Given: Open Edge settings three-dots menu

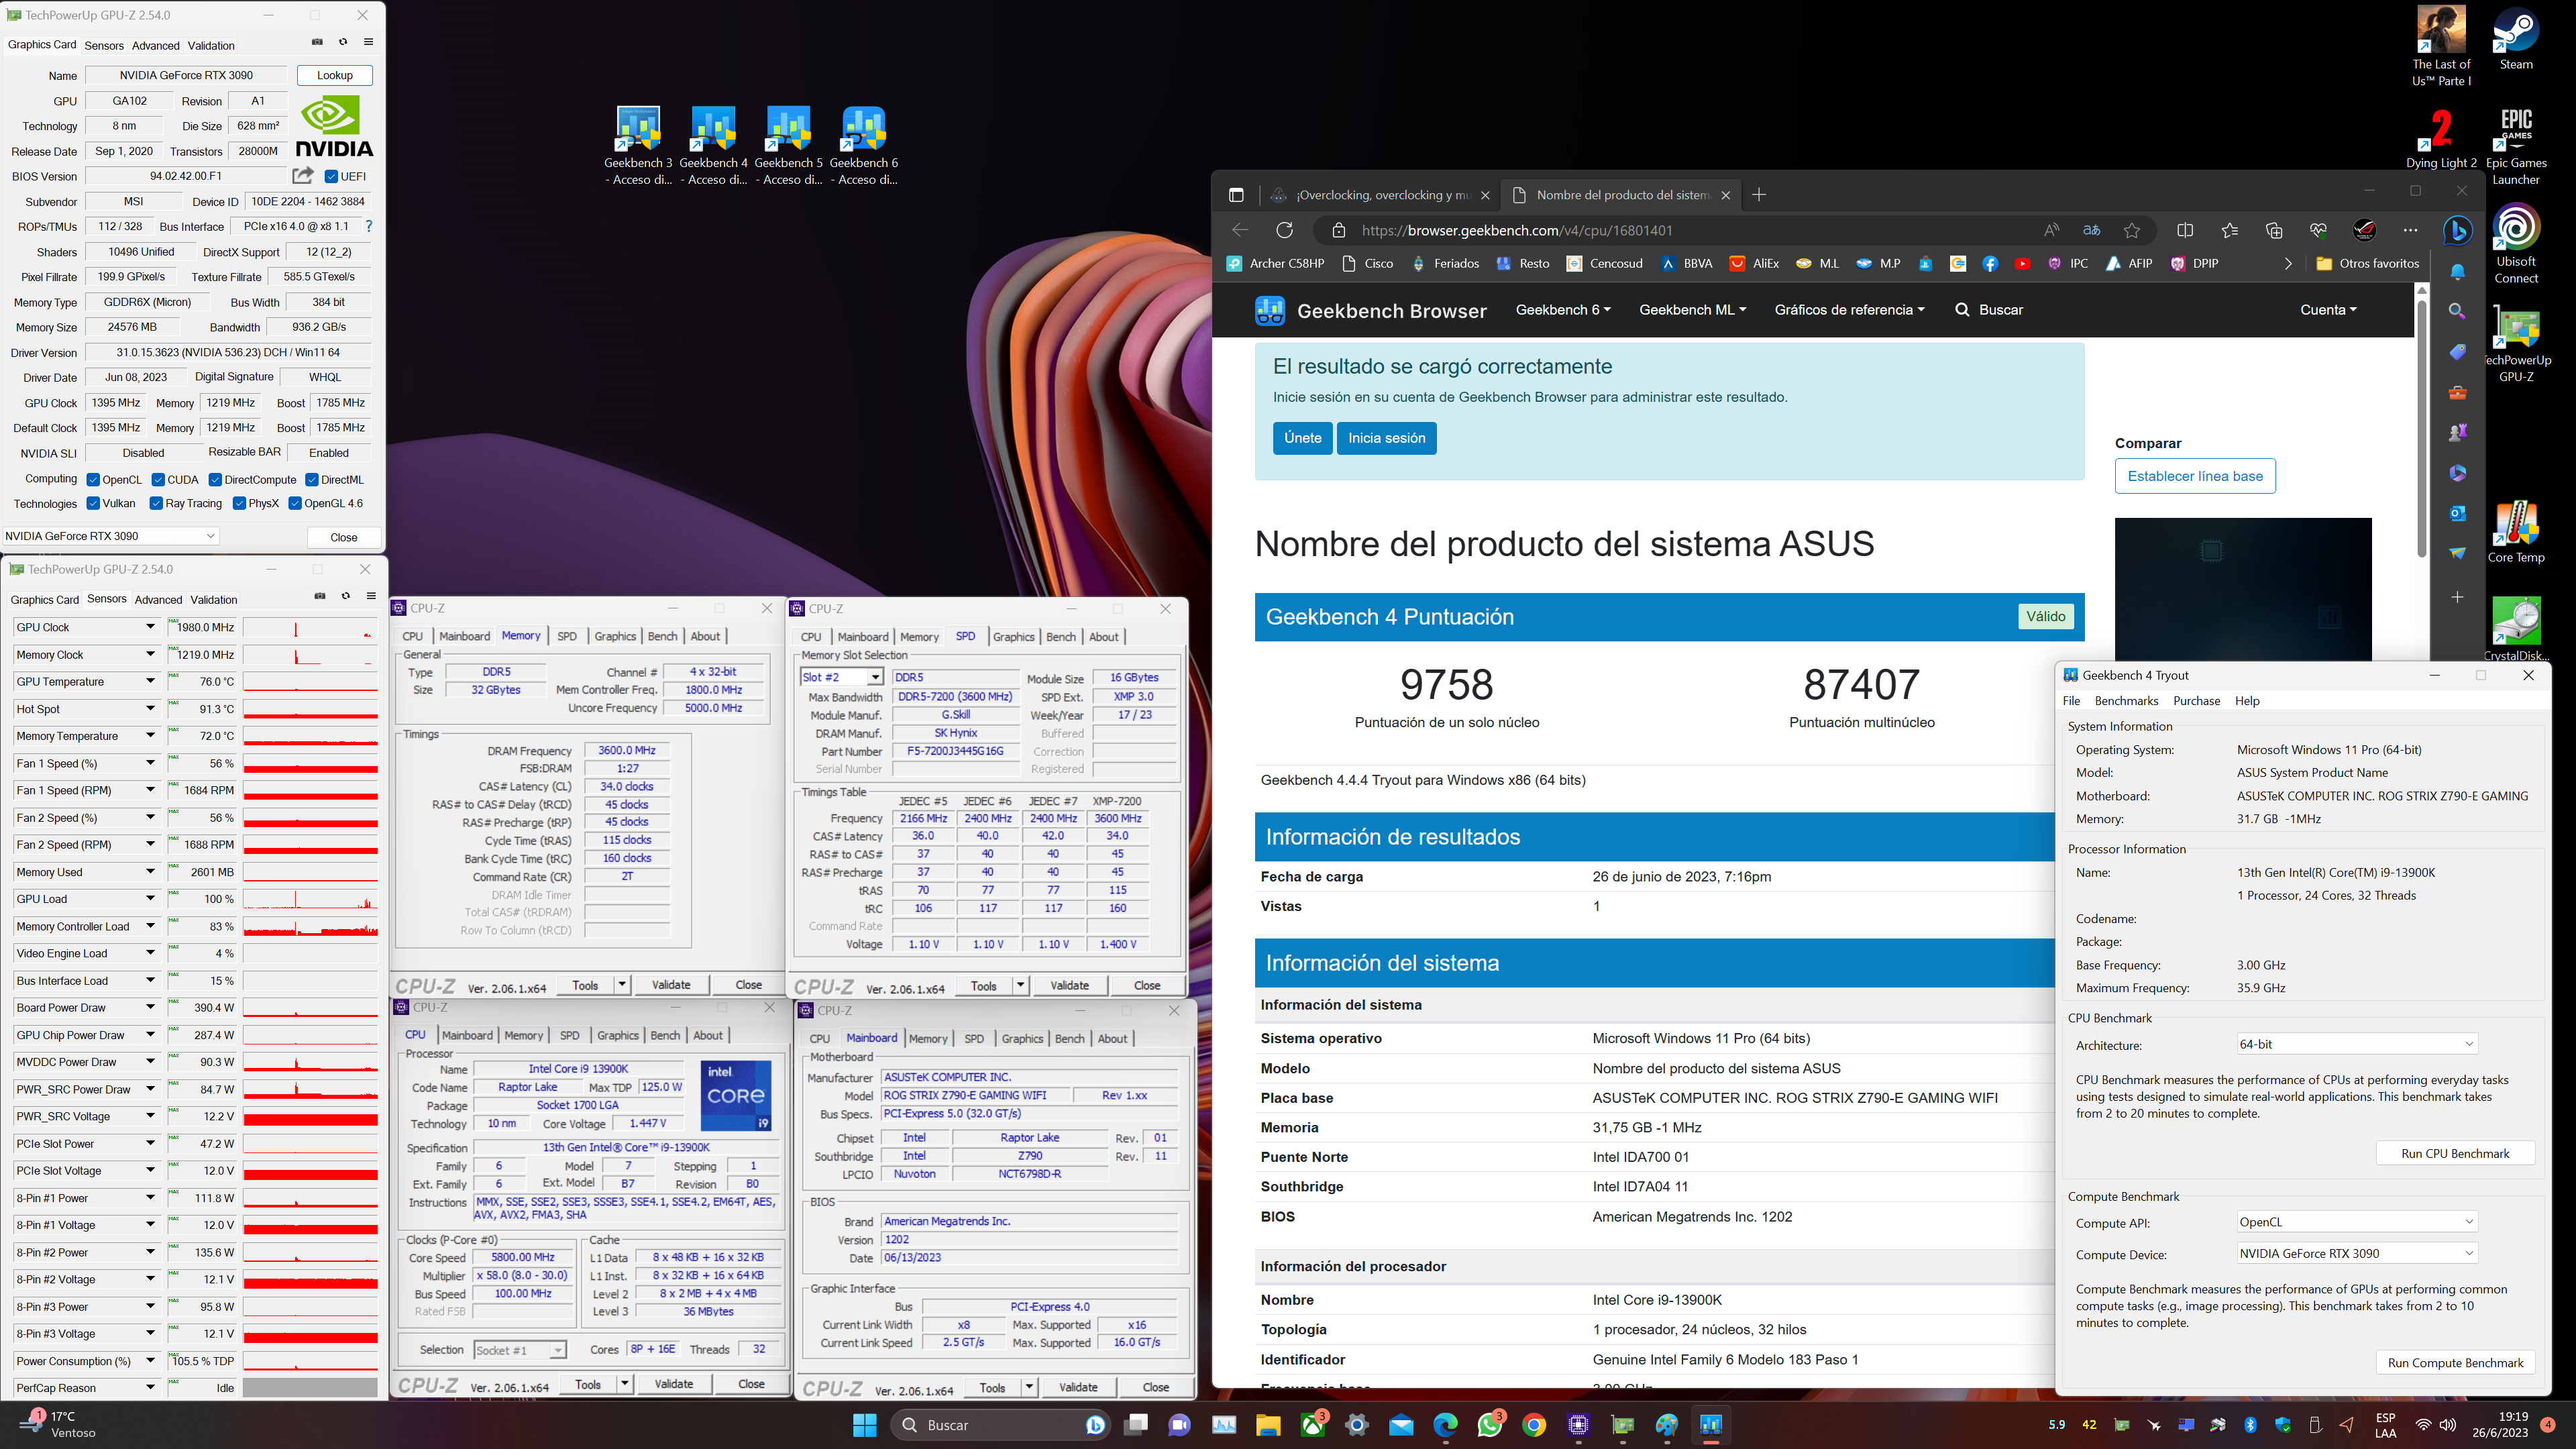Looking at the screenshot, I should [x=2411, y=230].
